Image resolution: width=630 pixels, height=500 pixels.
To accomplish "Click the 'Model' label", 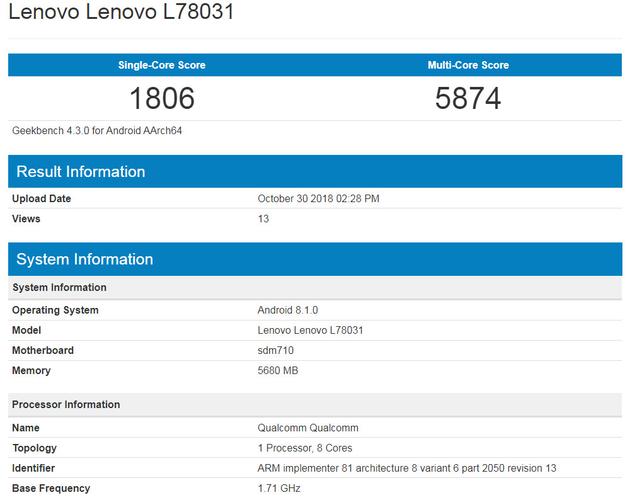I will click(27, 330).
